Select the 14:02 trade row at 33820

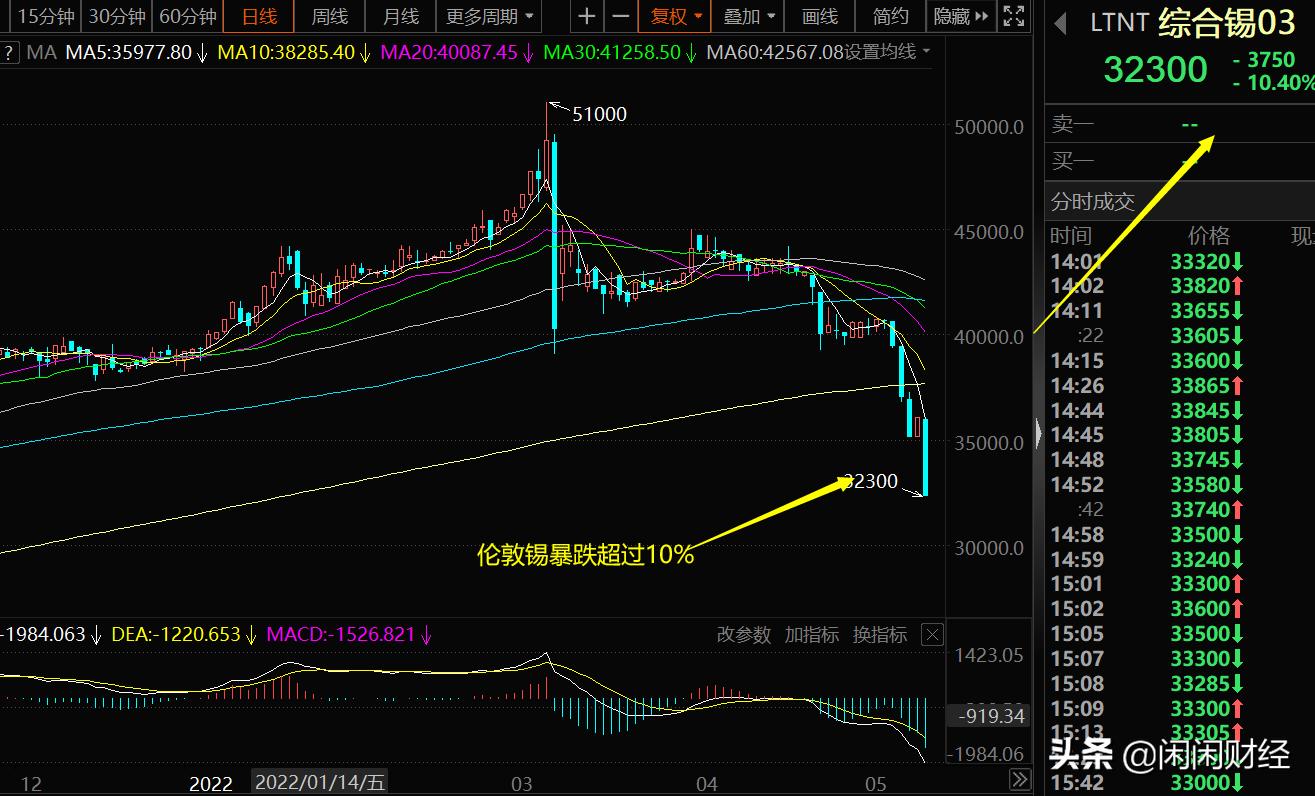pyautogui.click(x=1180, y=286)
